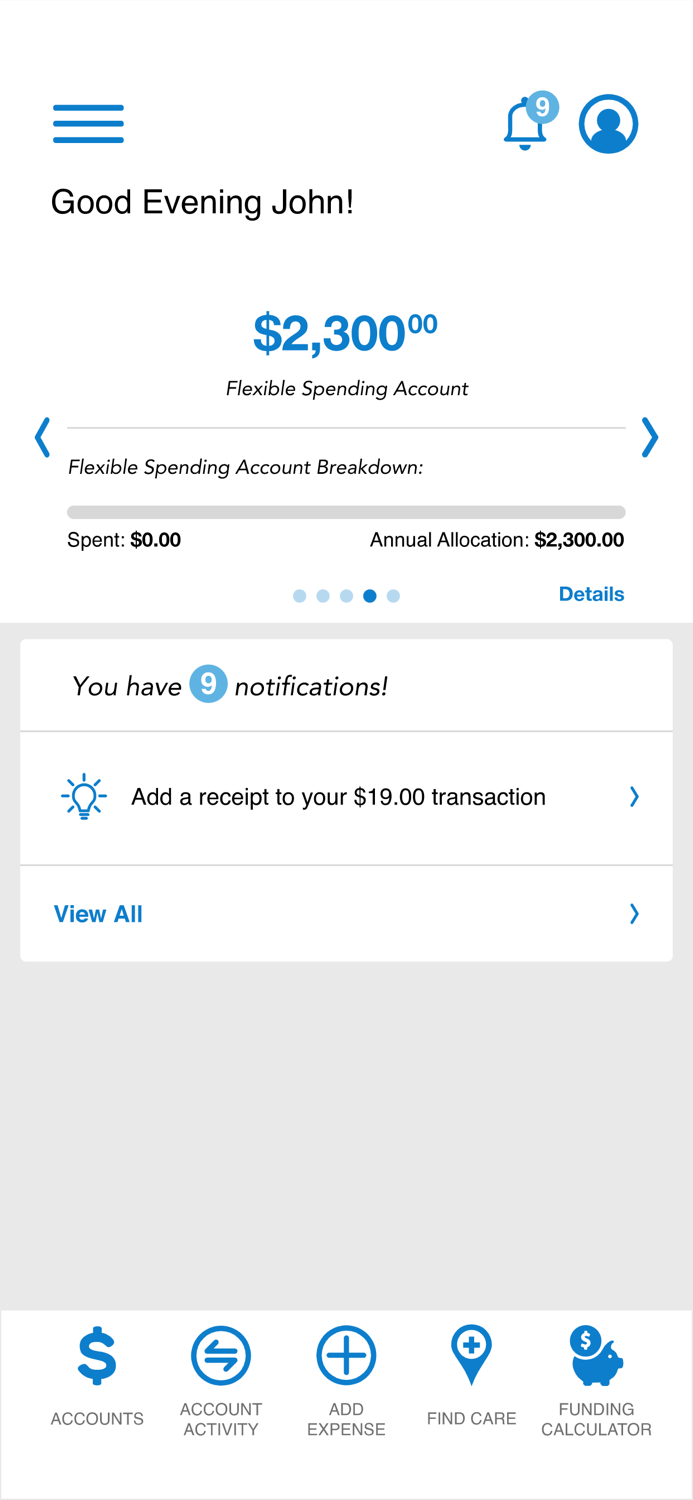The image size is (693, 1500).
Task: Open the Flexible Spending Account Details link
Action: coord(591,594)
